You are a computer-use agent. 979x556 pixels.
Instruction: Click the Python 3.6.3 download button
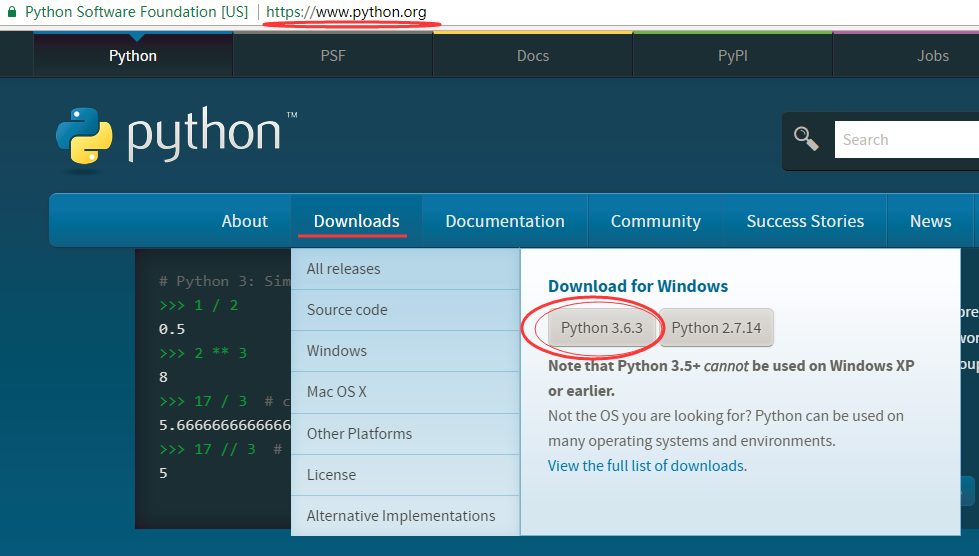[x=602, y=328]
